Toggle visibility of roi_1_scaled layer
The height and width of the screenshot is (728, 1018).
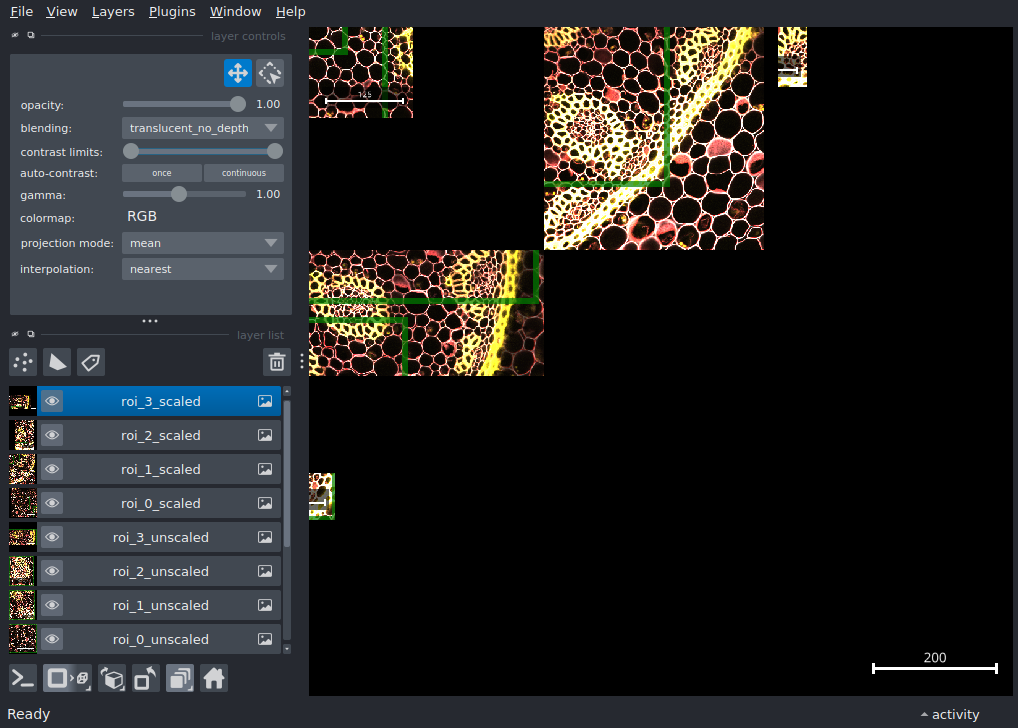coord(52,469)
